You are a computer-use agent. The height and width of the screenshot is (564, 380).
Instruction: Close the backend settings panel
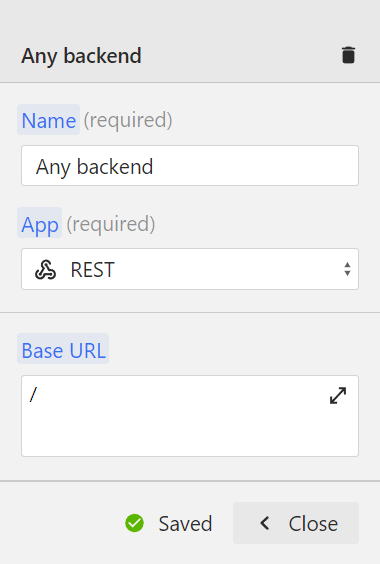pyautogui.click(x=296, y=523)
